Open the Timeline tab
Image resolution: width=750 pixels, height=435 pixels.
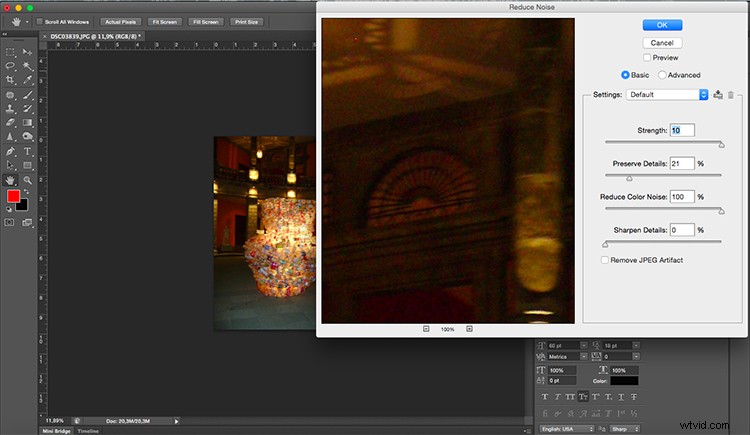(x=88, y=431)
